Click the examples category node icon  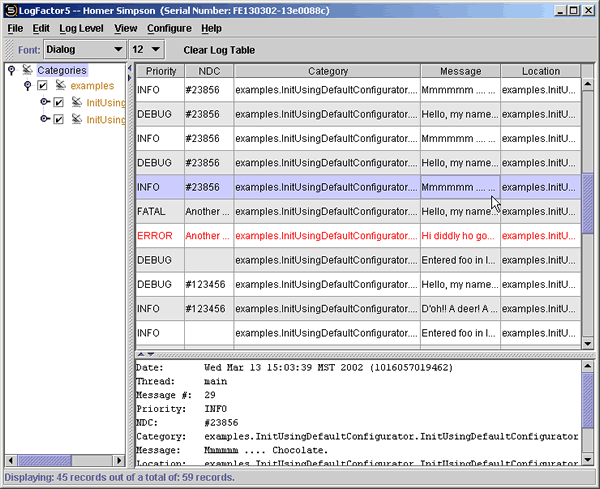(59, 86)
